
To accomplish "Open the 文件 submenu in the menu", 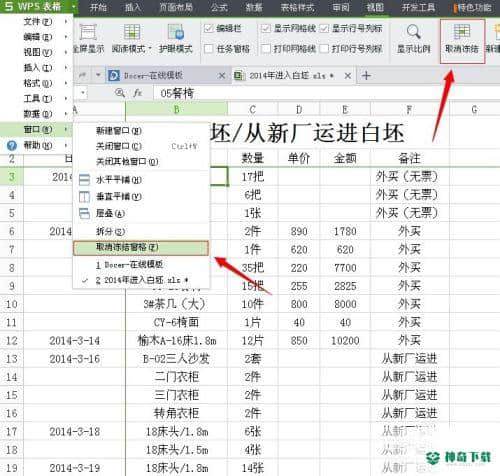I will [x=37, y=22].
